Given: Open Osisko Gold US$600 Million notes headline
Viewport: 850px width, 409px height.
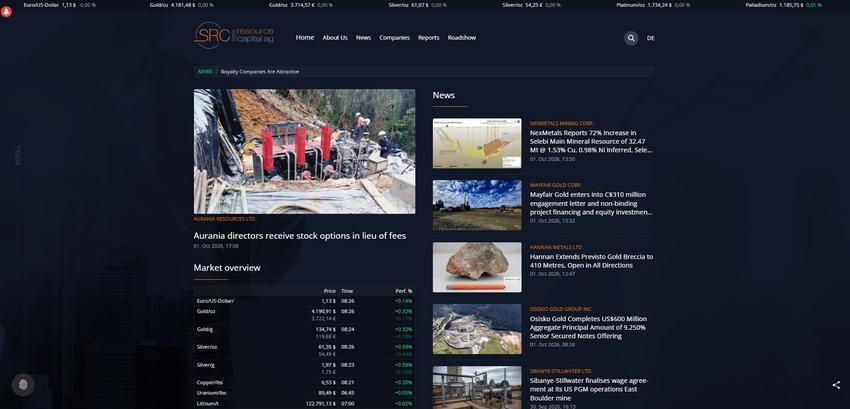Looking at the screenshot, I should 589,327.
